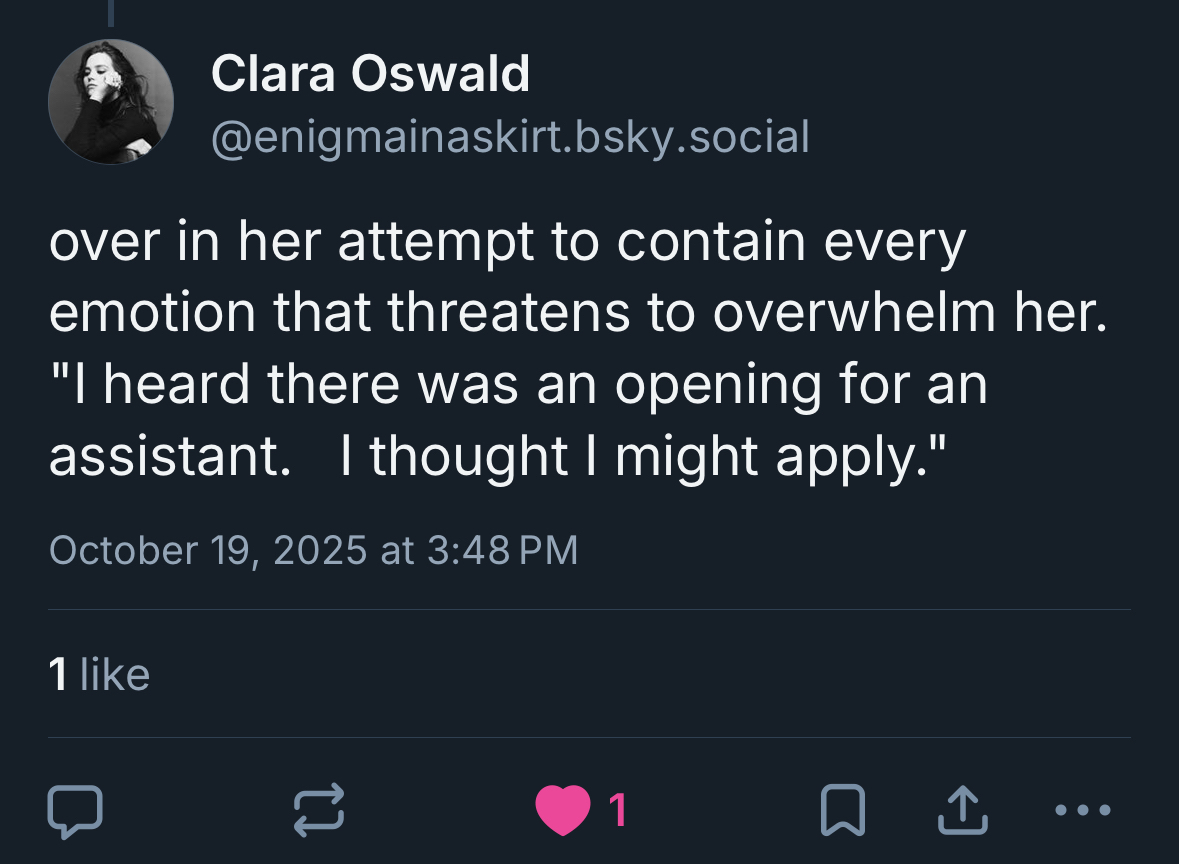The width and height of the screenshot is (1179, 864).
Task: Click the line "emotion that threatens to overwhelm her."
Action: (x=578, y=314)
